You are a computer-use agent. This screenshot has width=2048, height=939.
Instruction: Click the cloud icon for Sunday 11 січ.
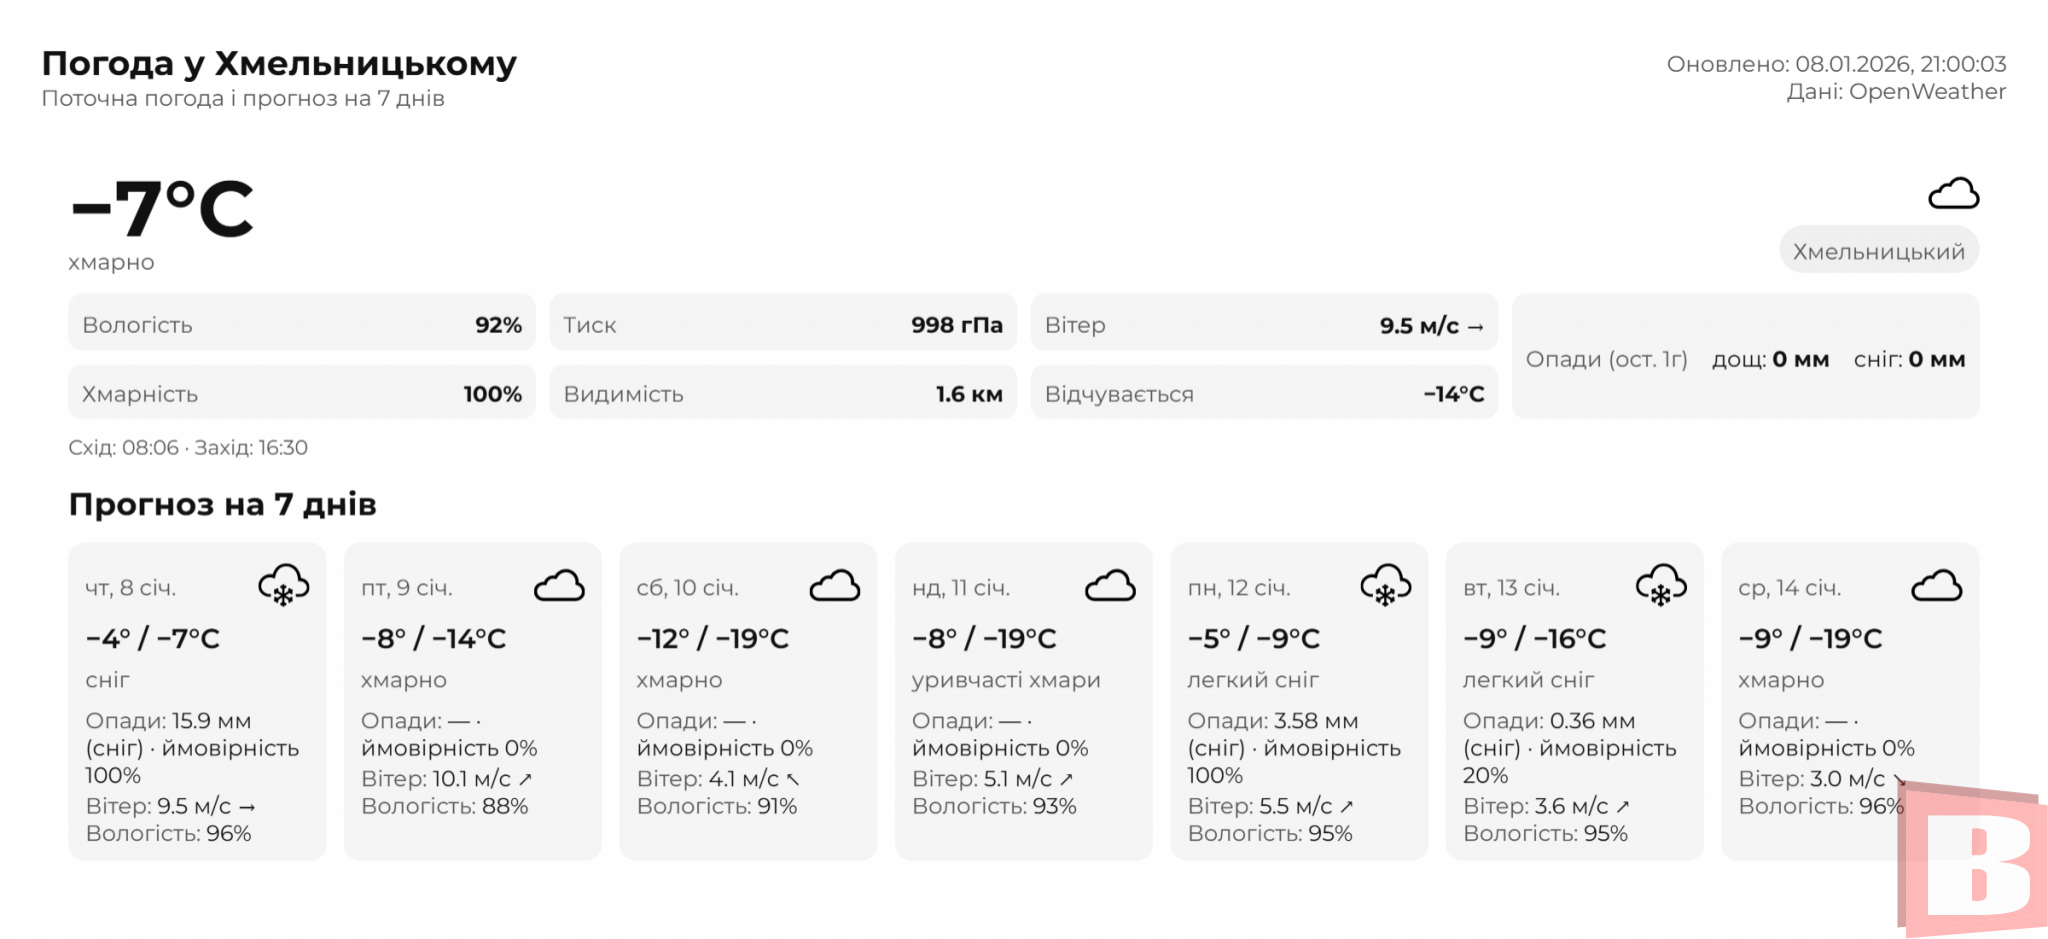[x=1110, y=586]
